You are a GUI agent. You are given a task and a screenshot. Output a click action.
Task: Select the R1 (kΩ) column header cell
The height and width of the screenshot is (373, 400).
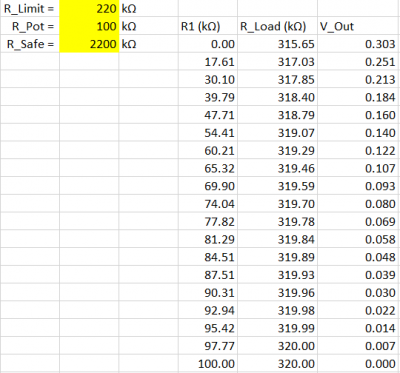tap(208, 26)
